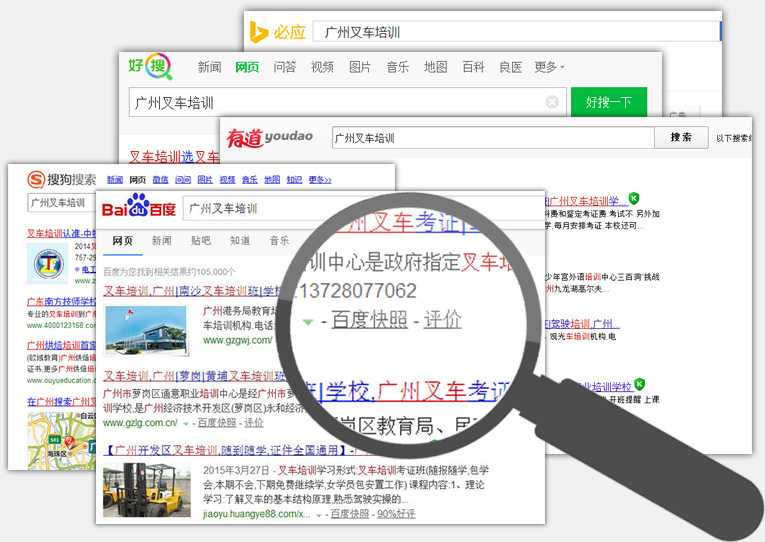Focus the 好搜 search input box
Viewport: 765px width, 542px height.
[347, 102]
